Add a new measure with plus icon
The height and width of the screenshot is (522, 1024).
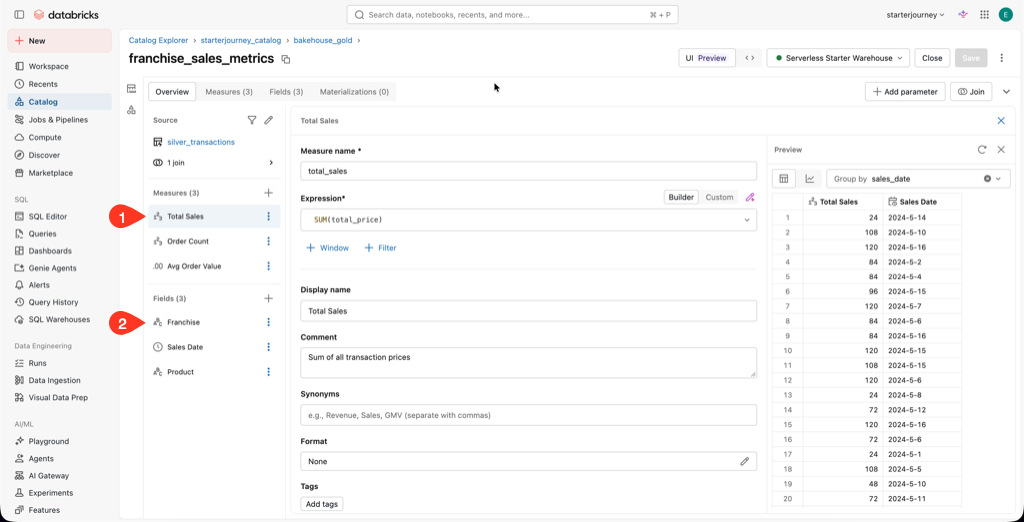tap(268, 193)
